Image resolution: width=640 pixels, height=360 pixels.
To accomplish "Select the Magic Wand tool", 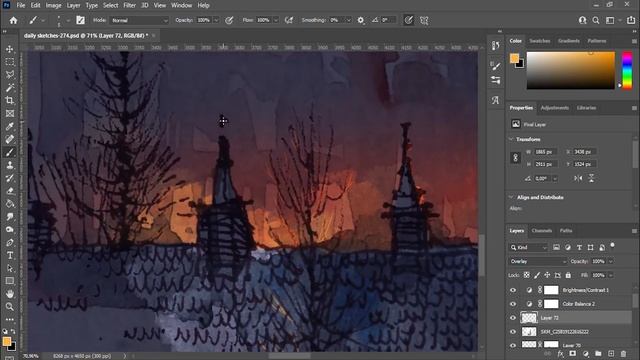I will [x=10, y=88].
